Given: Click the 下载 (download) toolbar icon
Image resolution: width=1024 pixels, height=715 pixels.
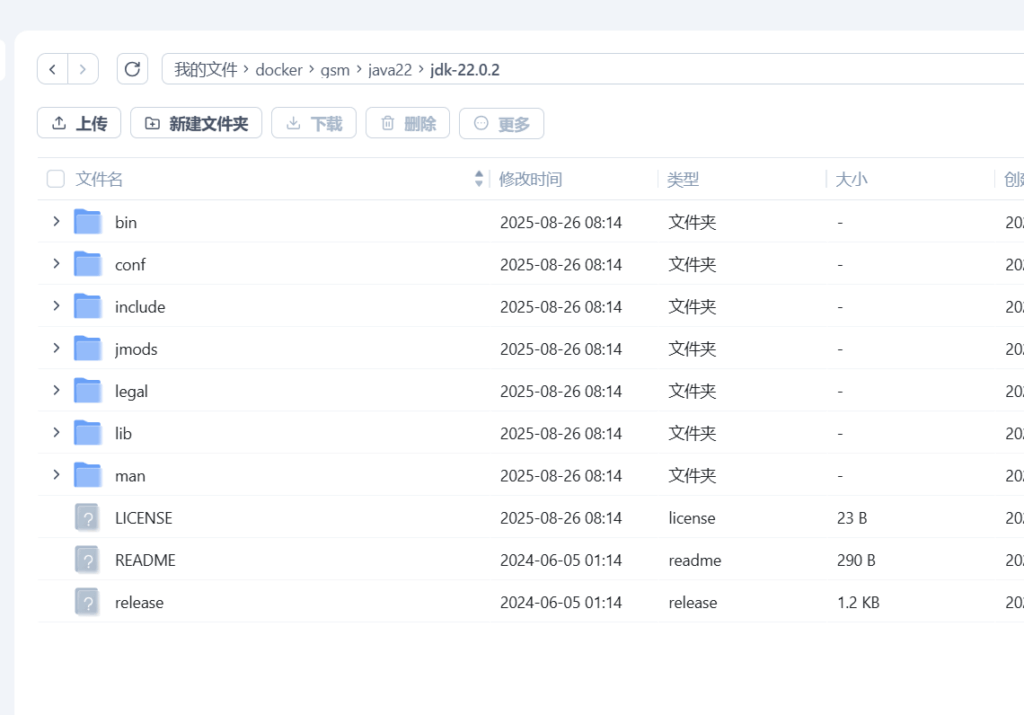Looking at the screenshot, I should (x=293, y=122).
